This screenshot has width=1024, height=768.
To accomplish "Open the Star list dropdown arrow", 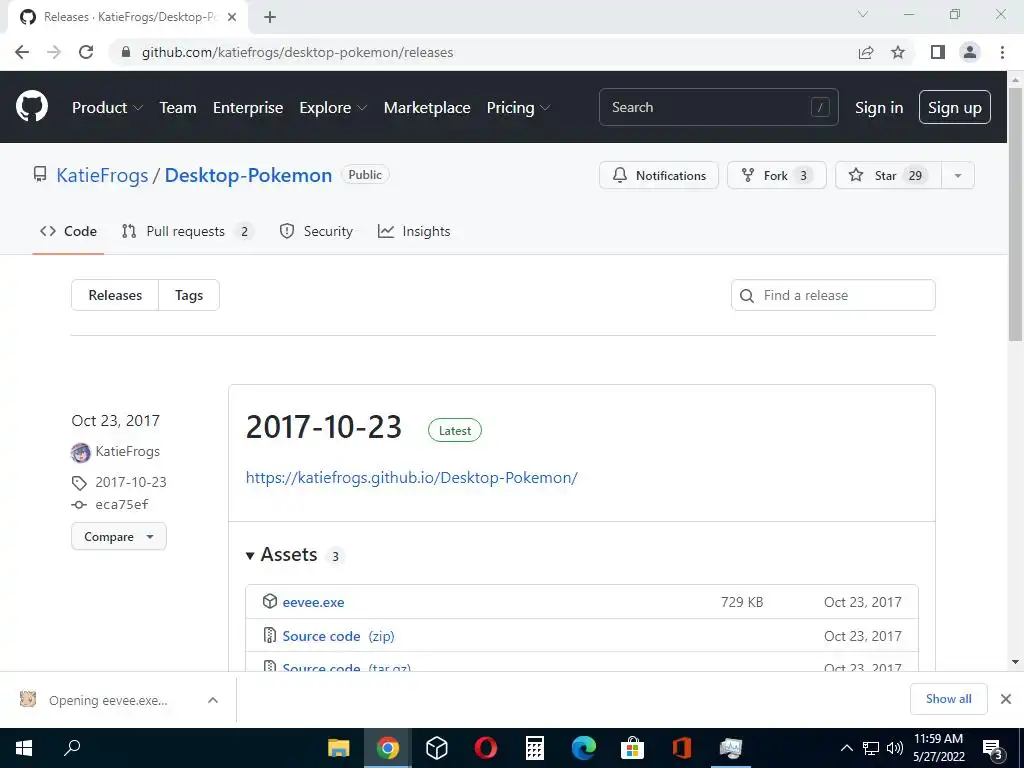I will (957, 176).
